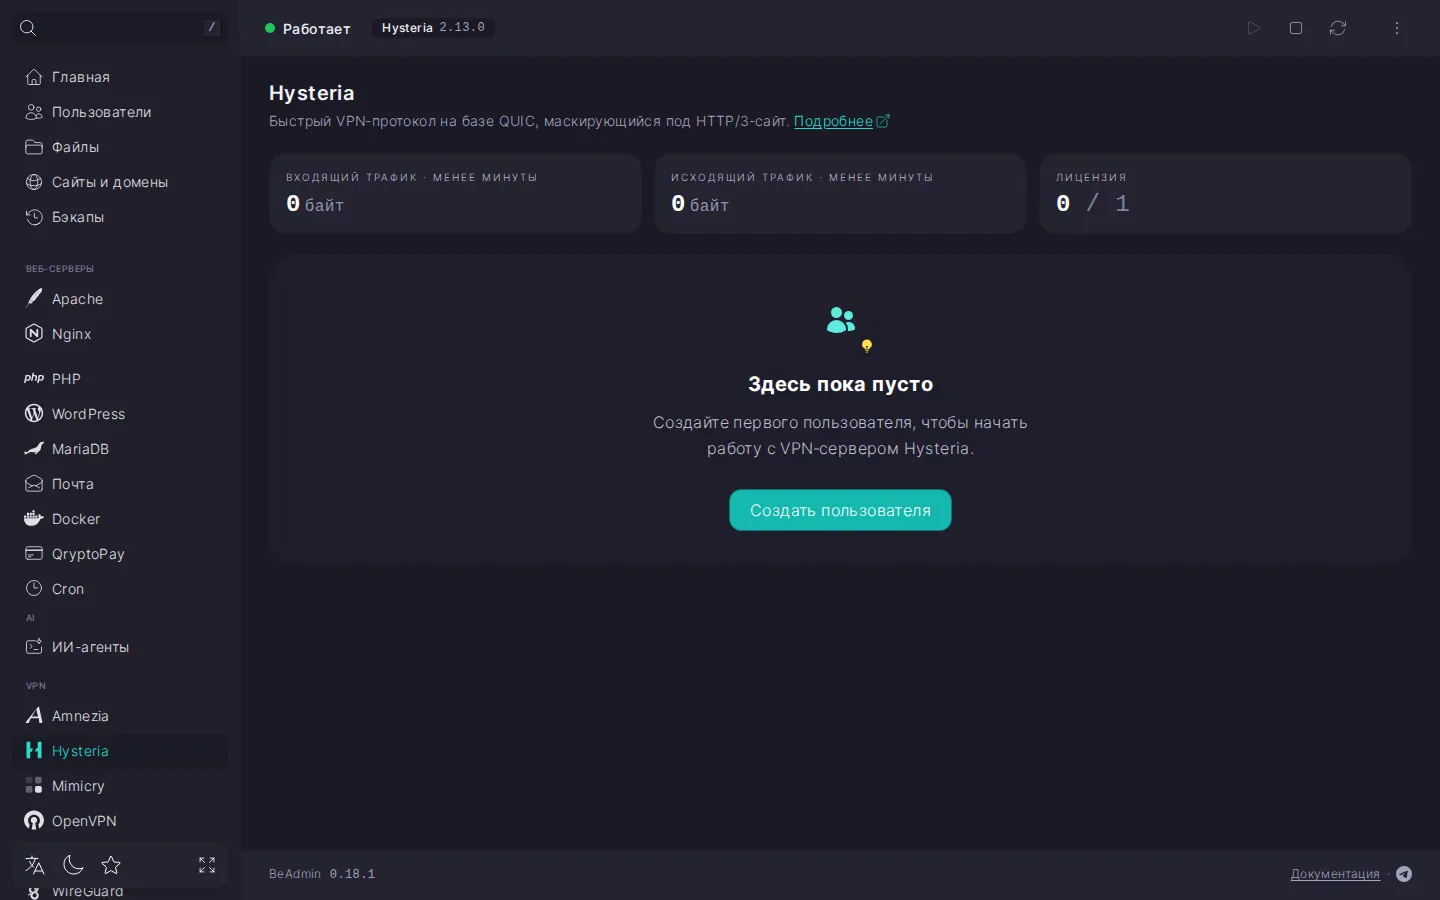Screen dimensions: 1440x900
Task: Open the Документация link
Action: [1335, 874]
